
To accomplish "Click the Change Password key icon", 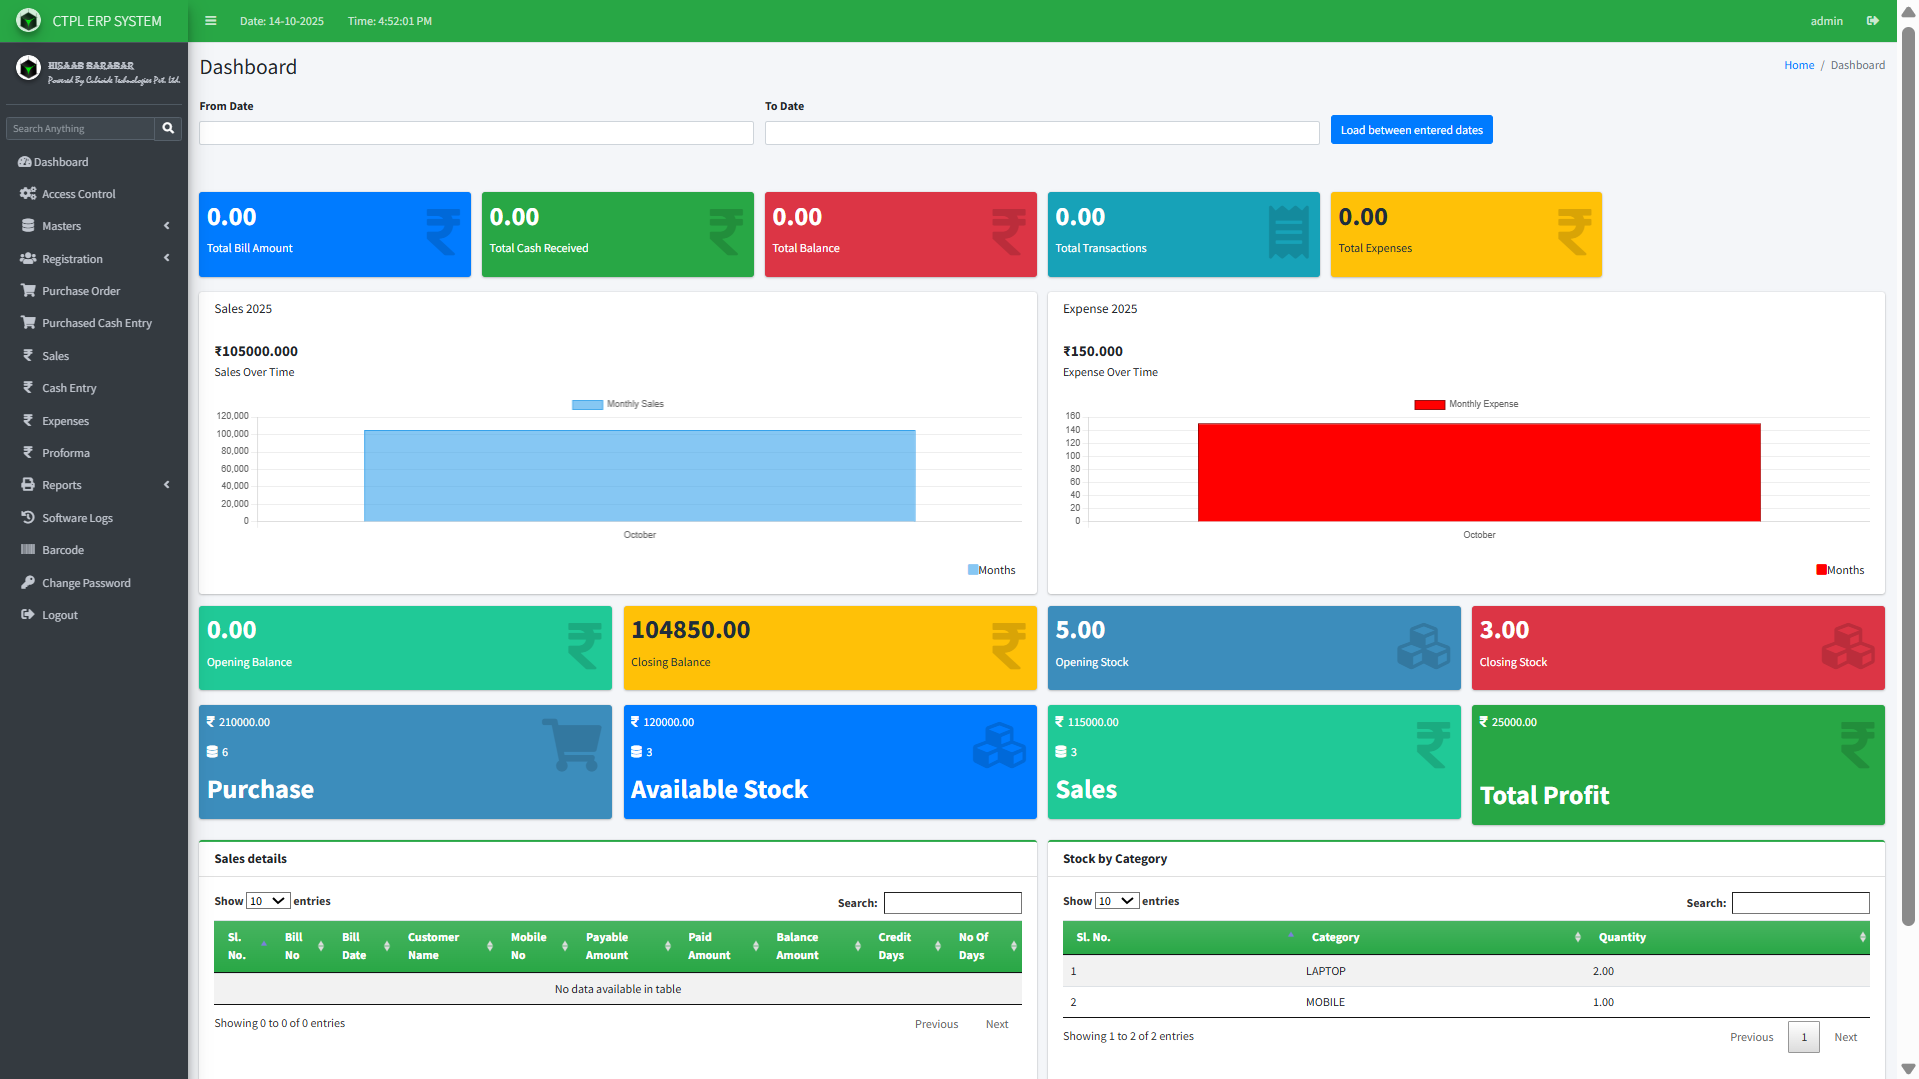I will [28, 583].
